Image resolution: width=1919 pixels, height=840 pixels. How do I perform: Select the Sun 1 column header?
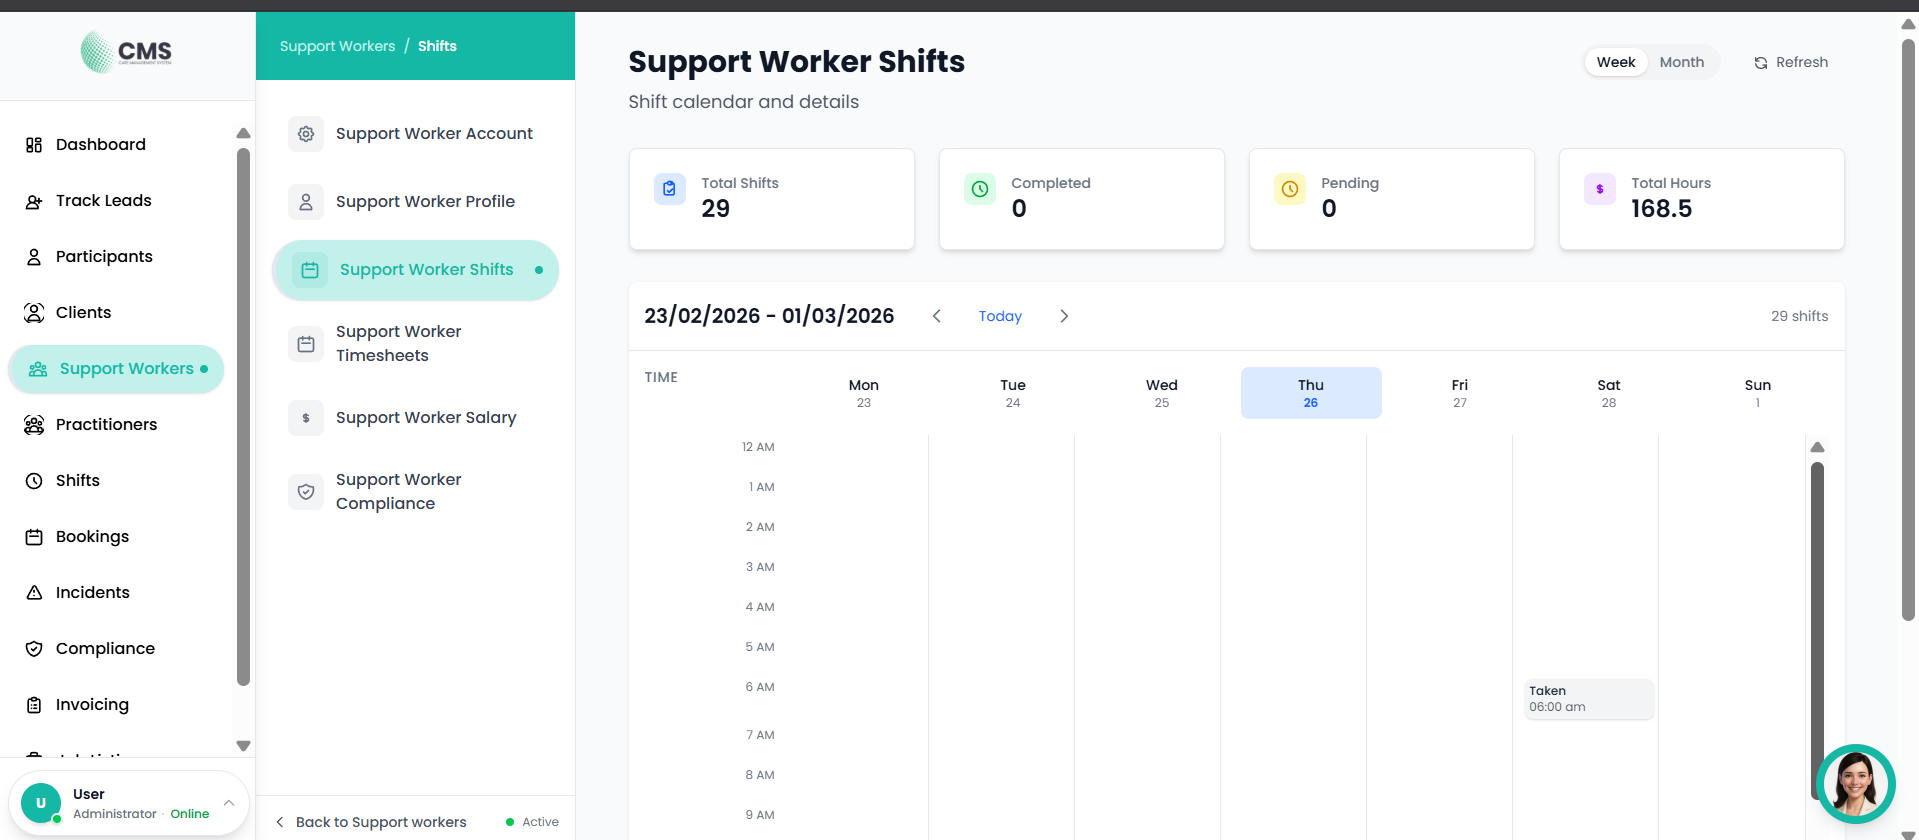[1758, 393]
